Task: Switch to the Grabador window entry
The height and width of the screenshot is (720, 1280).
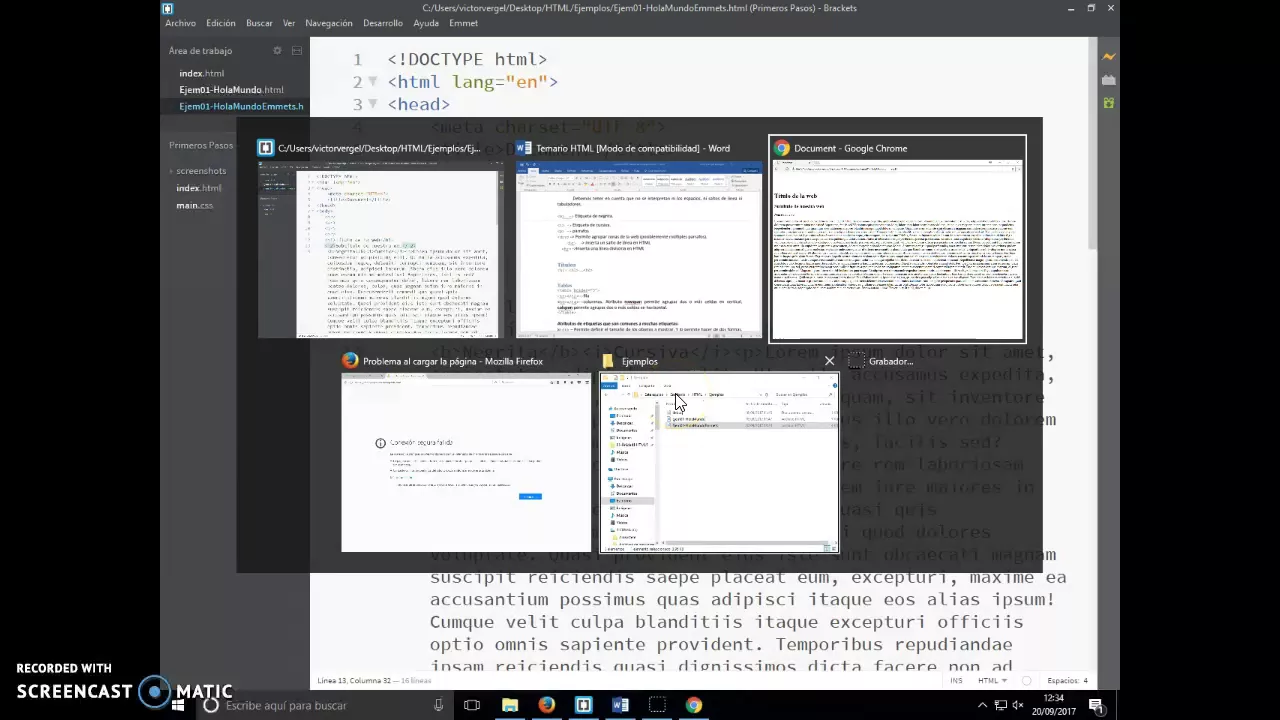Action: 880,361
